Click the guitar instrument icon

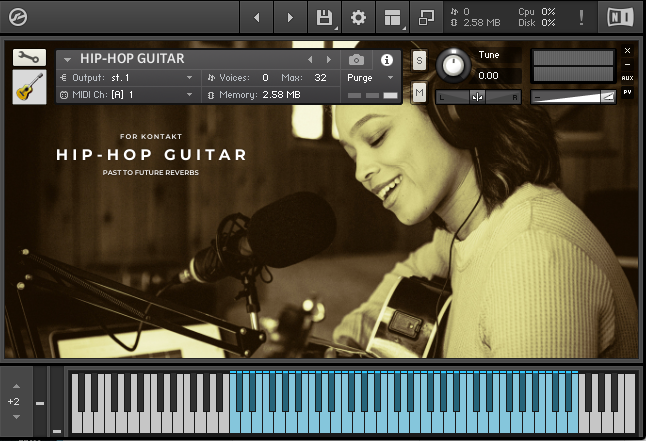coord(29,87)
